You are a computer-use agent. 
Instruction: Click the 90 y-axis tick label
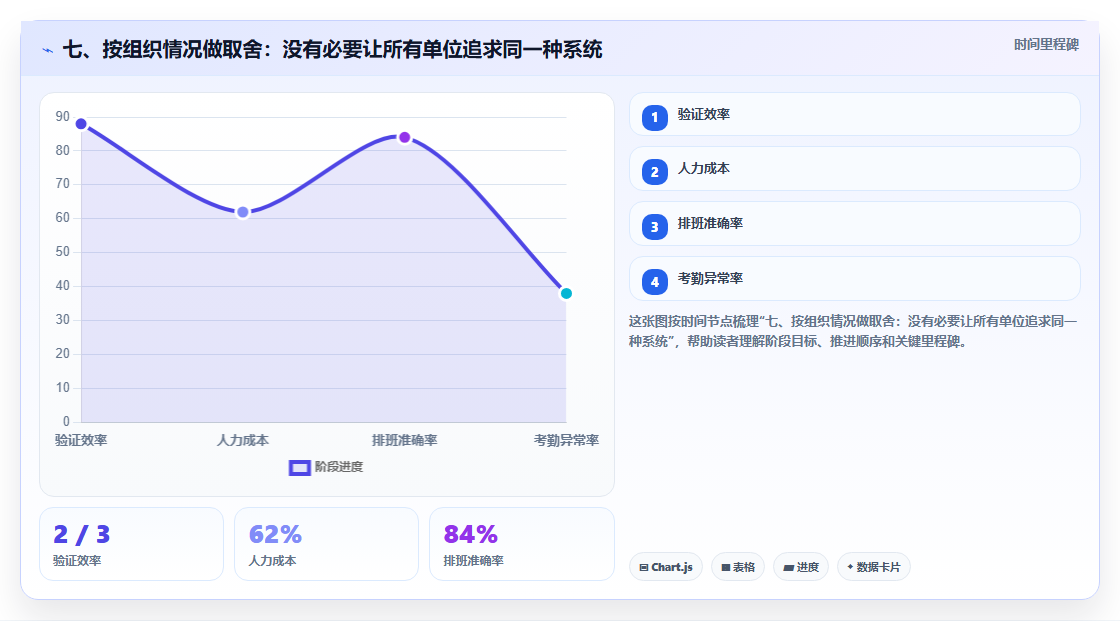click(x=63, y=116)
